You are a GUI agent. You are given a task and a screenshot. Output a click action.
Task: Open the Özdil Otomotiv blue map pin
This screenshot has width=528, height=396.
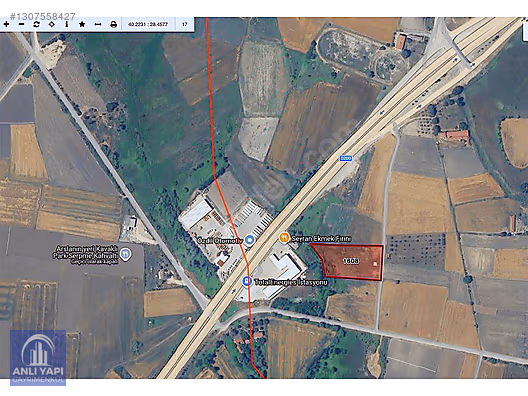point(250,240)
